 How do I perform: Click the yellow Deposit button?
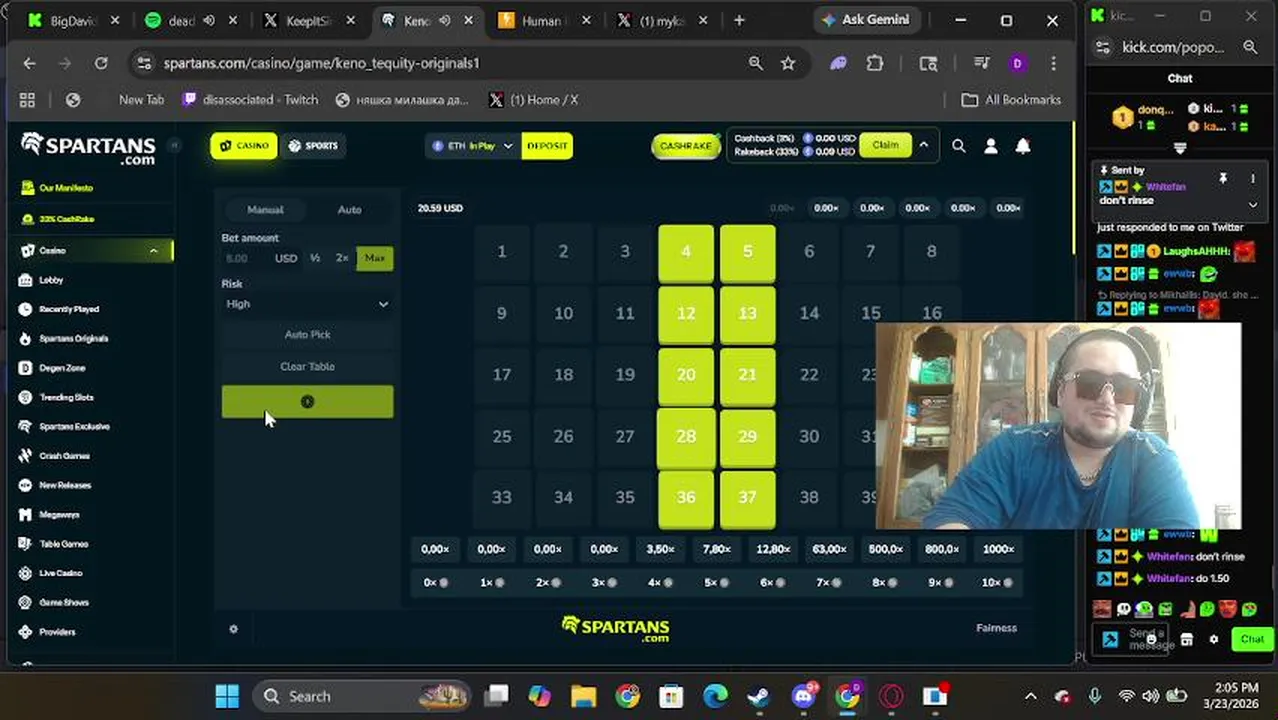tap(547, 146)
